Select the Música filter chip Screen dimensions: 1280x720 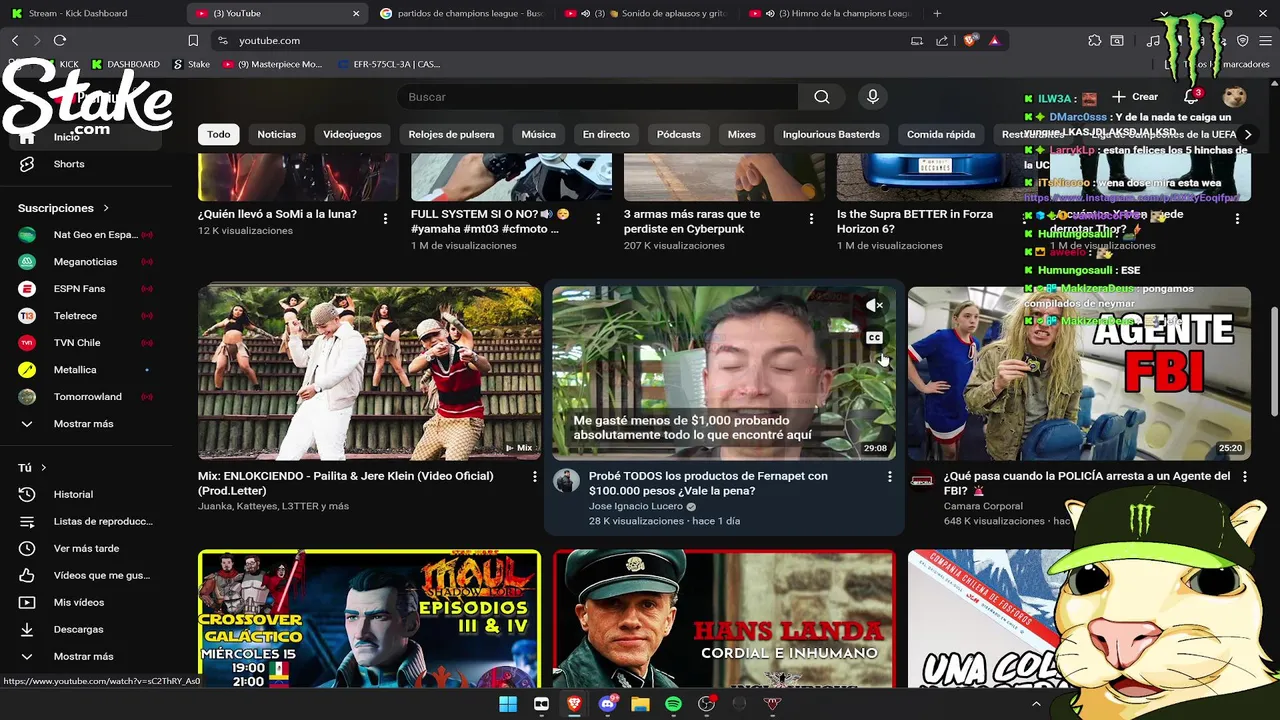point(538,134)
